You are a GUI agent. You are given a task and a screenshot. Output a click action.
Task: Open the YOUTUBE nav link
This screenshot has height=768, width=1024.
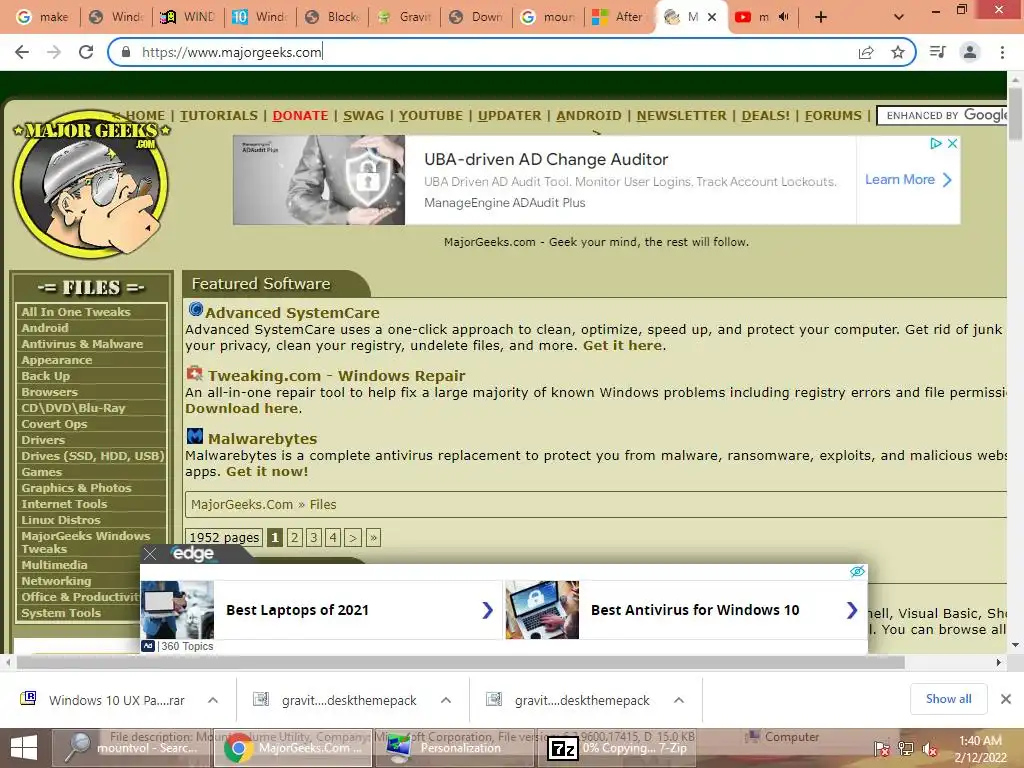tap(431, 116)
